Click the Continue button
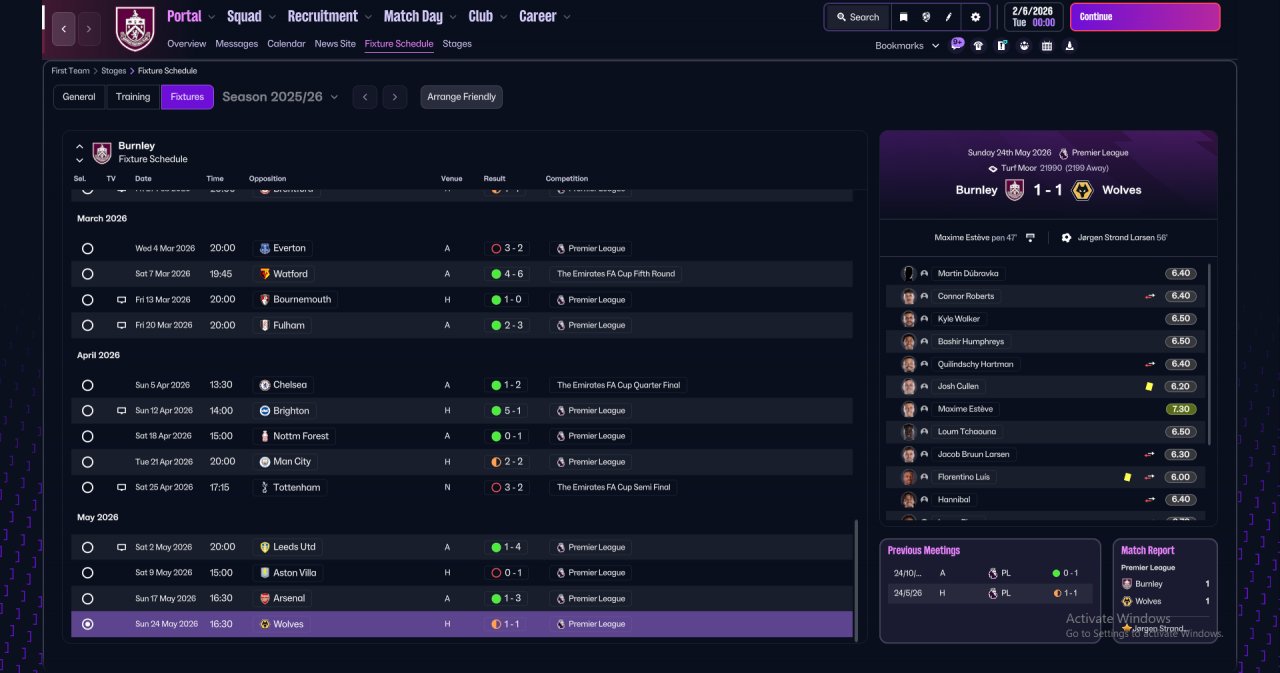This screenshot has width=1280, height=673. pyautogui.click(x=1145, y=17)
